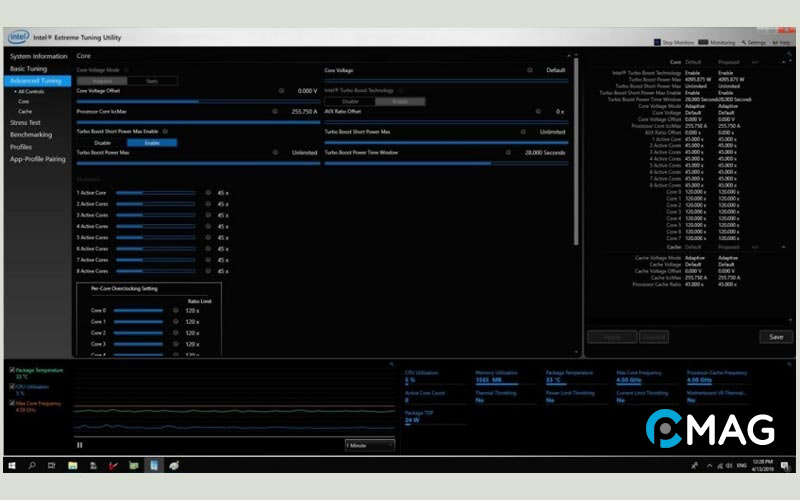Open System Information in the sidebar
This screenshot has height=500, width=800.
click(39, 56)
